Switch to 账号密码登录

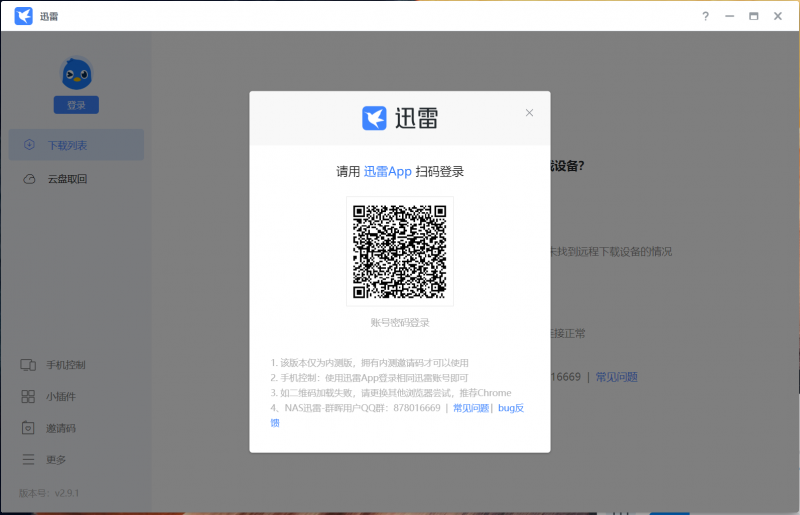(x=399, y=323)
